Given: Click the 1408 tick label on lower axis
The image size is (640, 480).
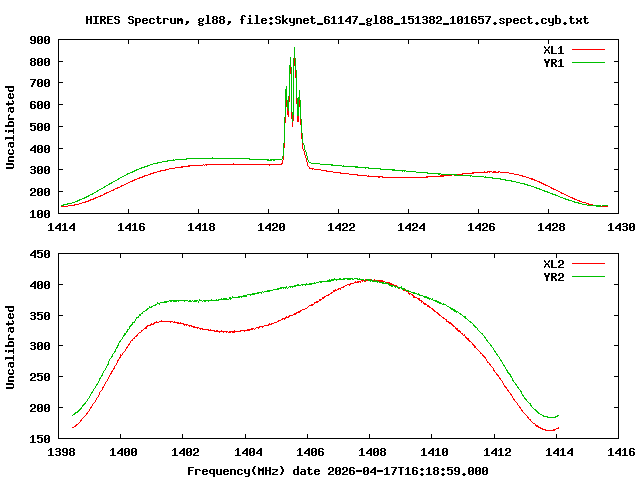Looking at the screenshot, I should tap(372, 452).
